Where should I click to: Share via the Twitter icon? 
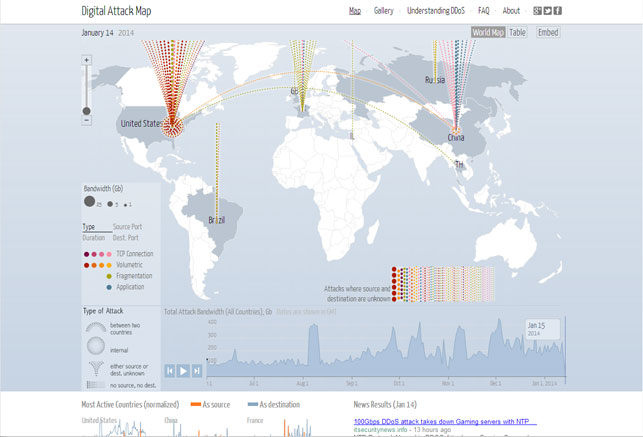click(548, 11)
